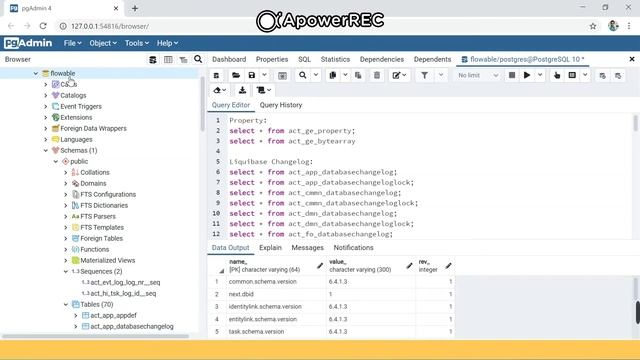Open the File menu
640x360 pixels.
tap(72, 43)
